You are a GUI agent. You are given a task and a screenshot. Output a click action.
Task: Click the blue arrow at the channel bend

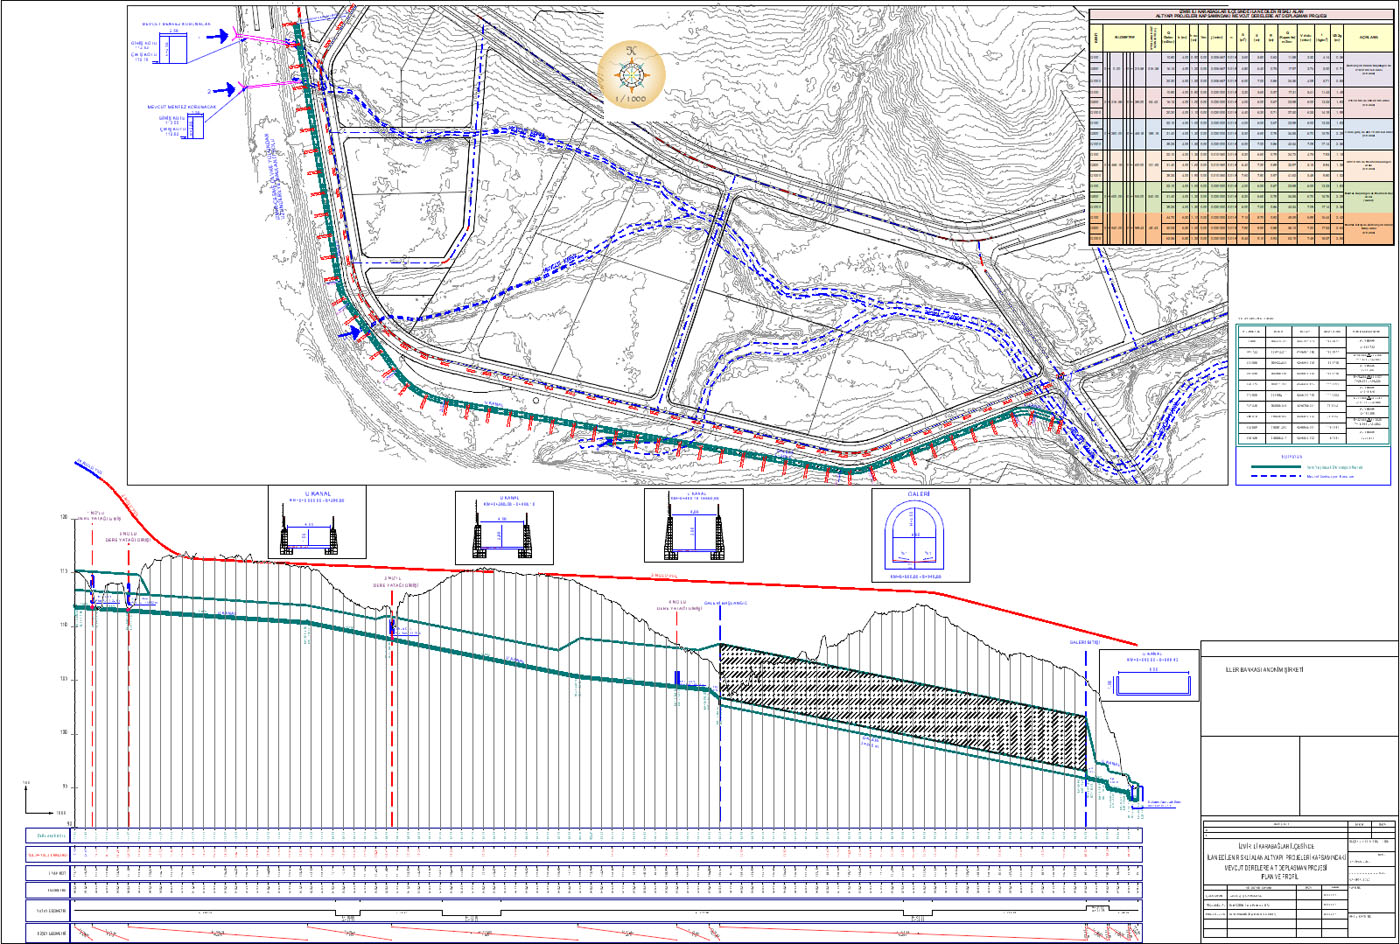click(x=352, y=331)
